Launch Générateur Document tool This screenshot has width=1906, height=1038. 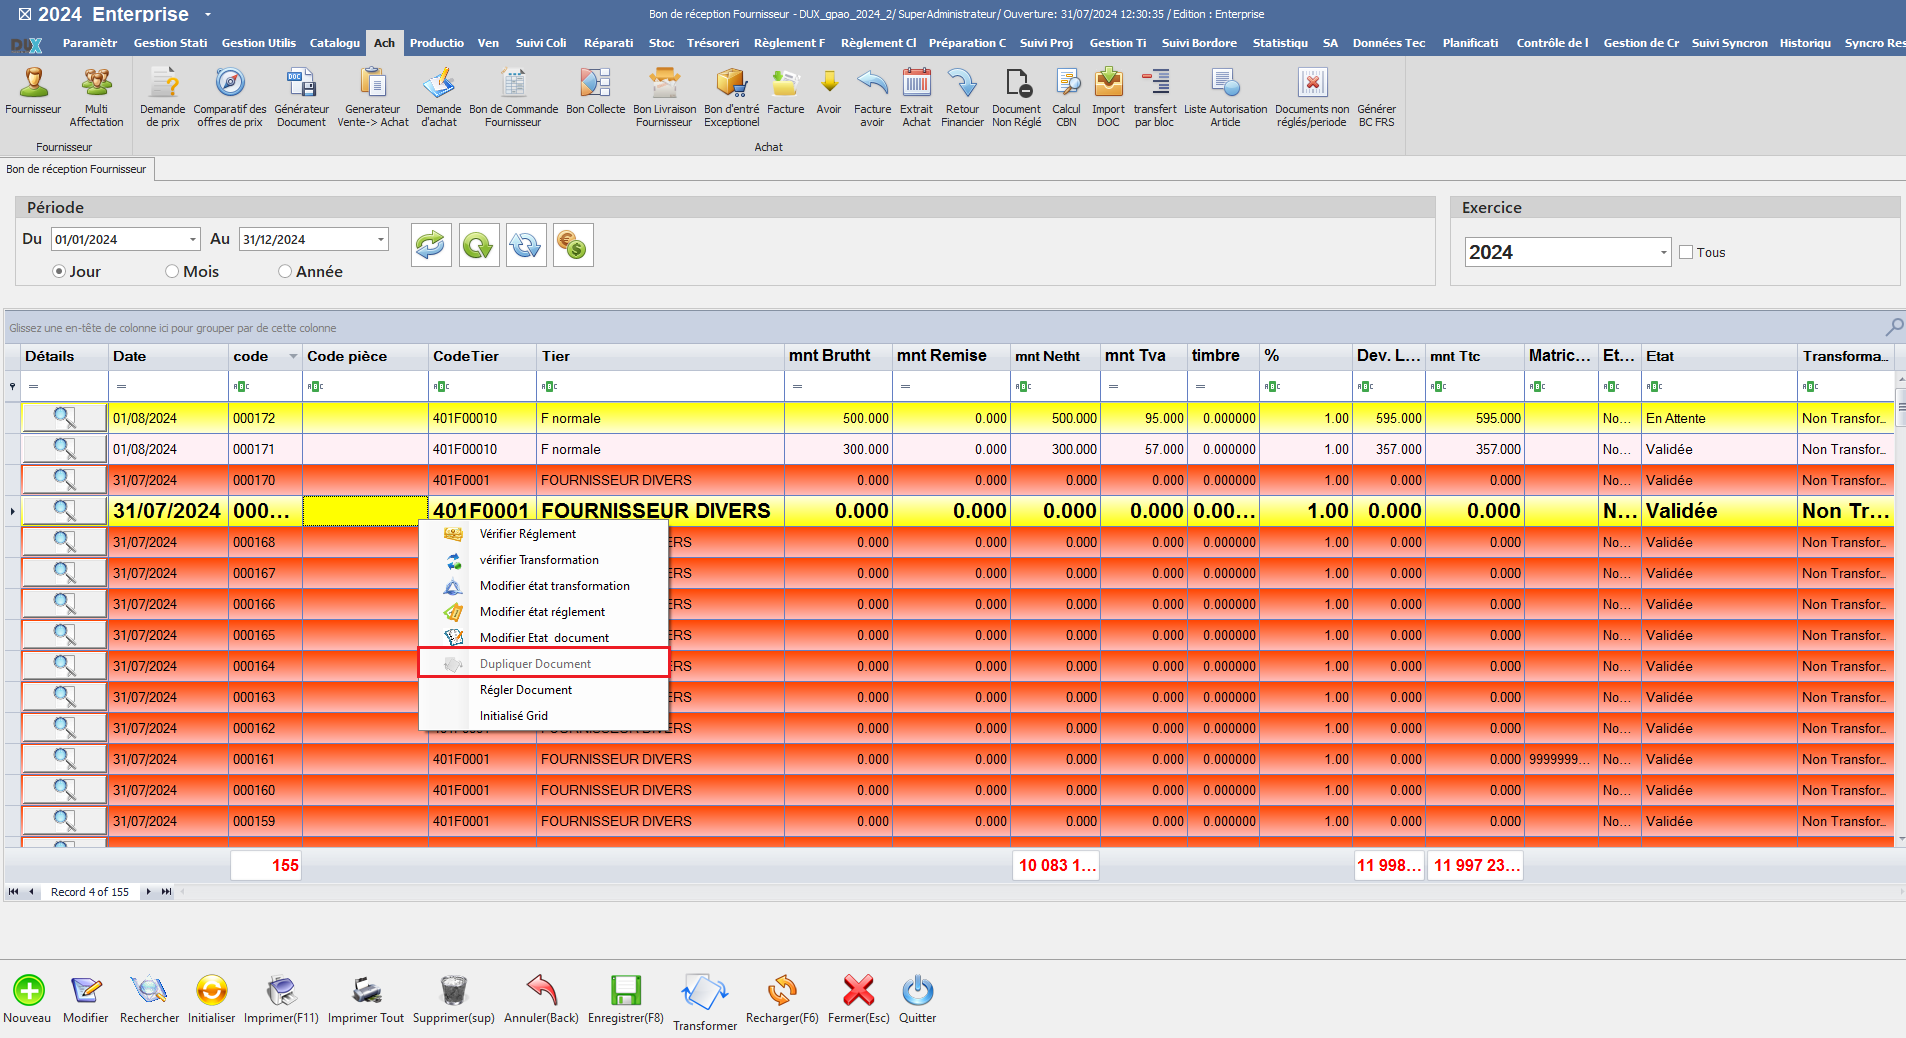click(x=301, y=96)
